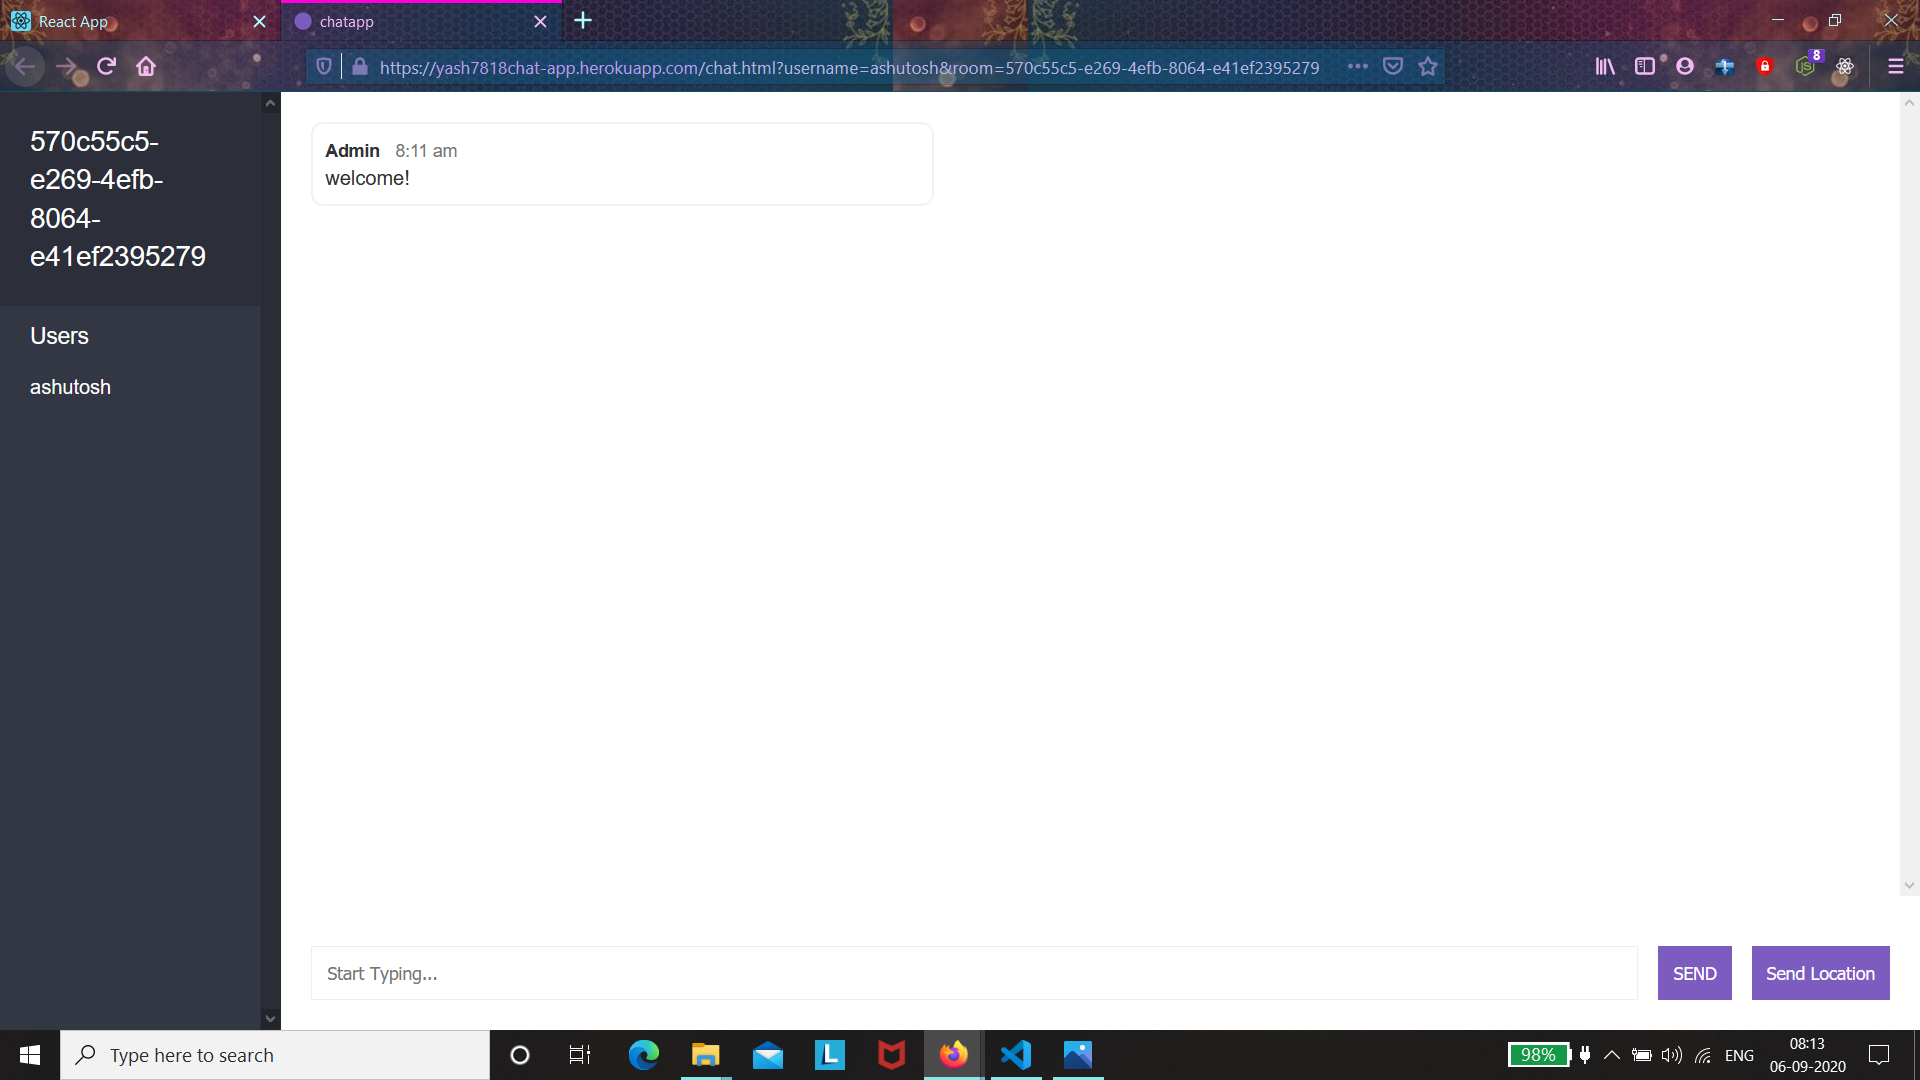Bookmark this page with star icon

click(1428, 67)
